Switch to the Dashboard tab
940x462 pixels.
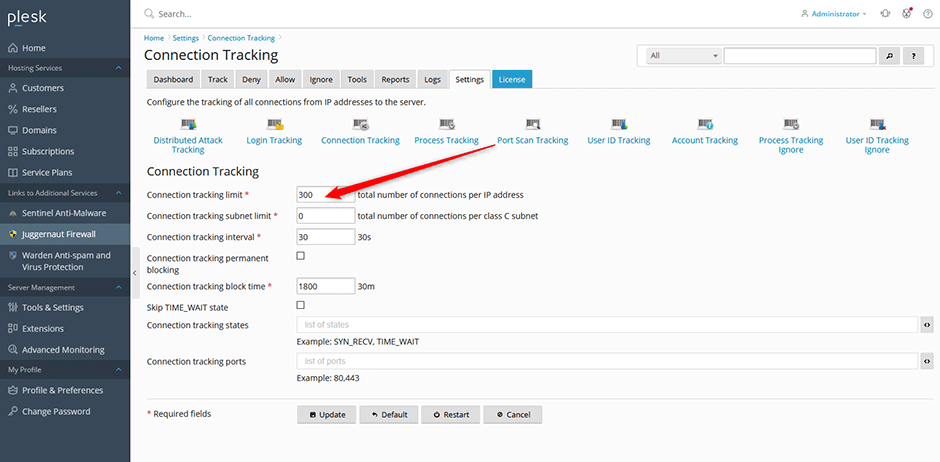coord(173,79)
